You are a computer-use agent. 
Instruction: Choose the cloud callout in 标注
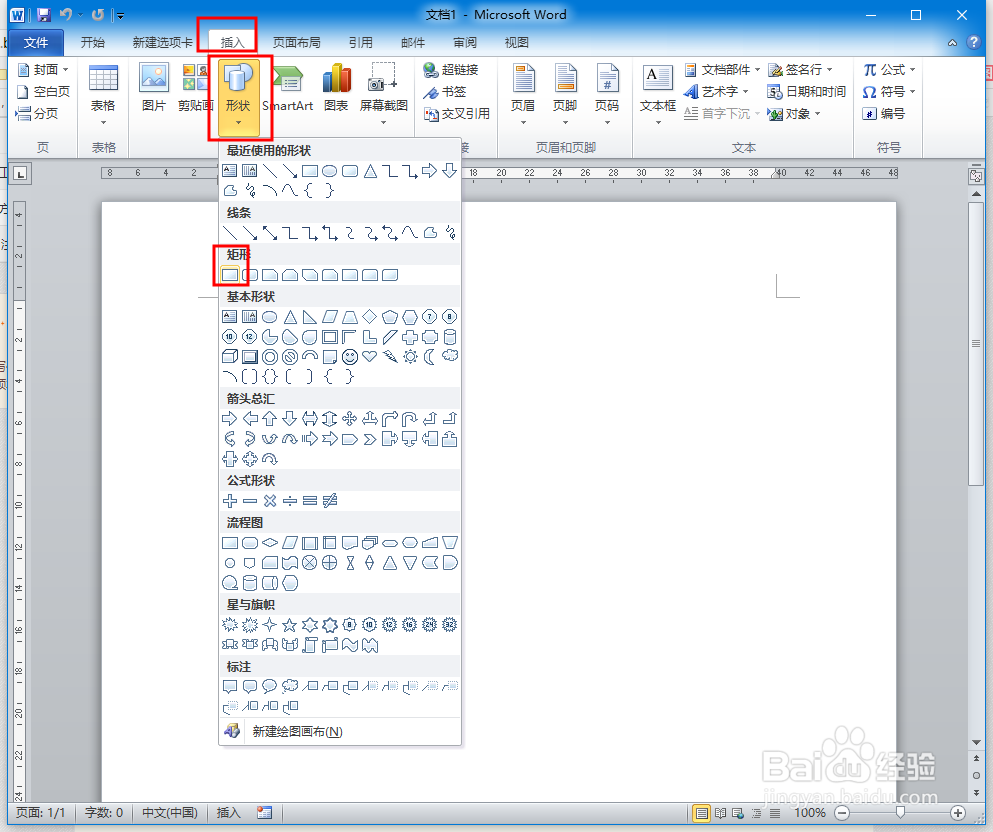click(x=289, y=686)
